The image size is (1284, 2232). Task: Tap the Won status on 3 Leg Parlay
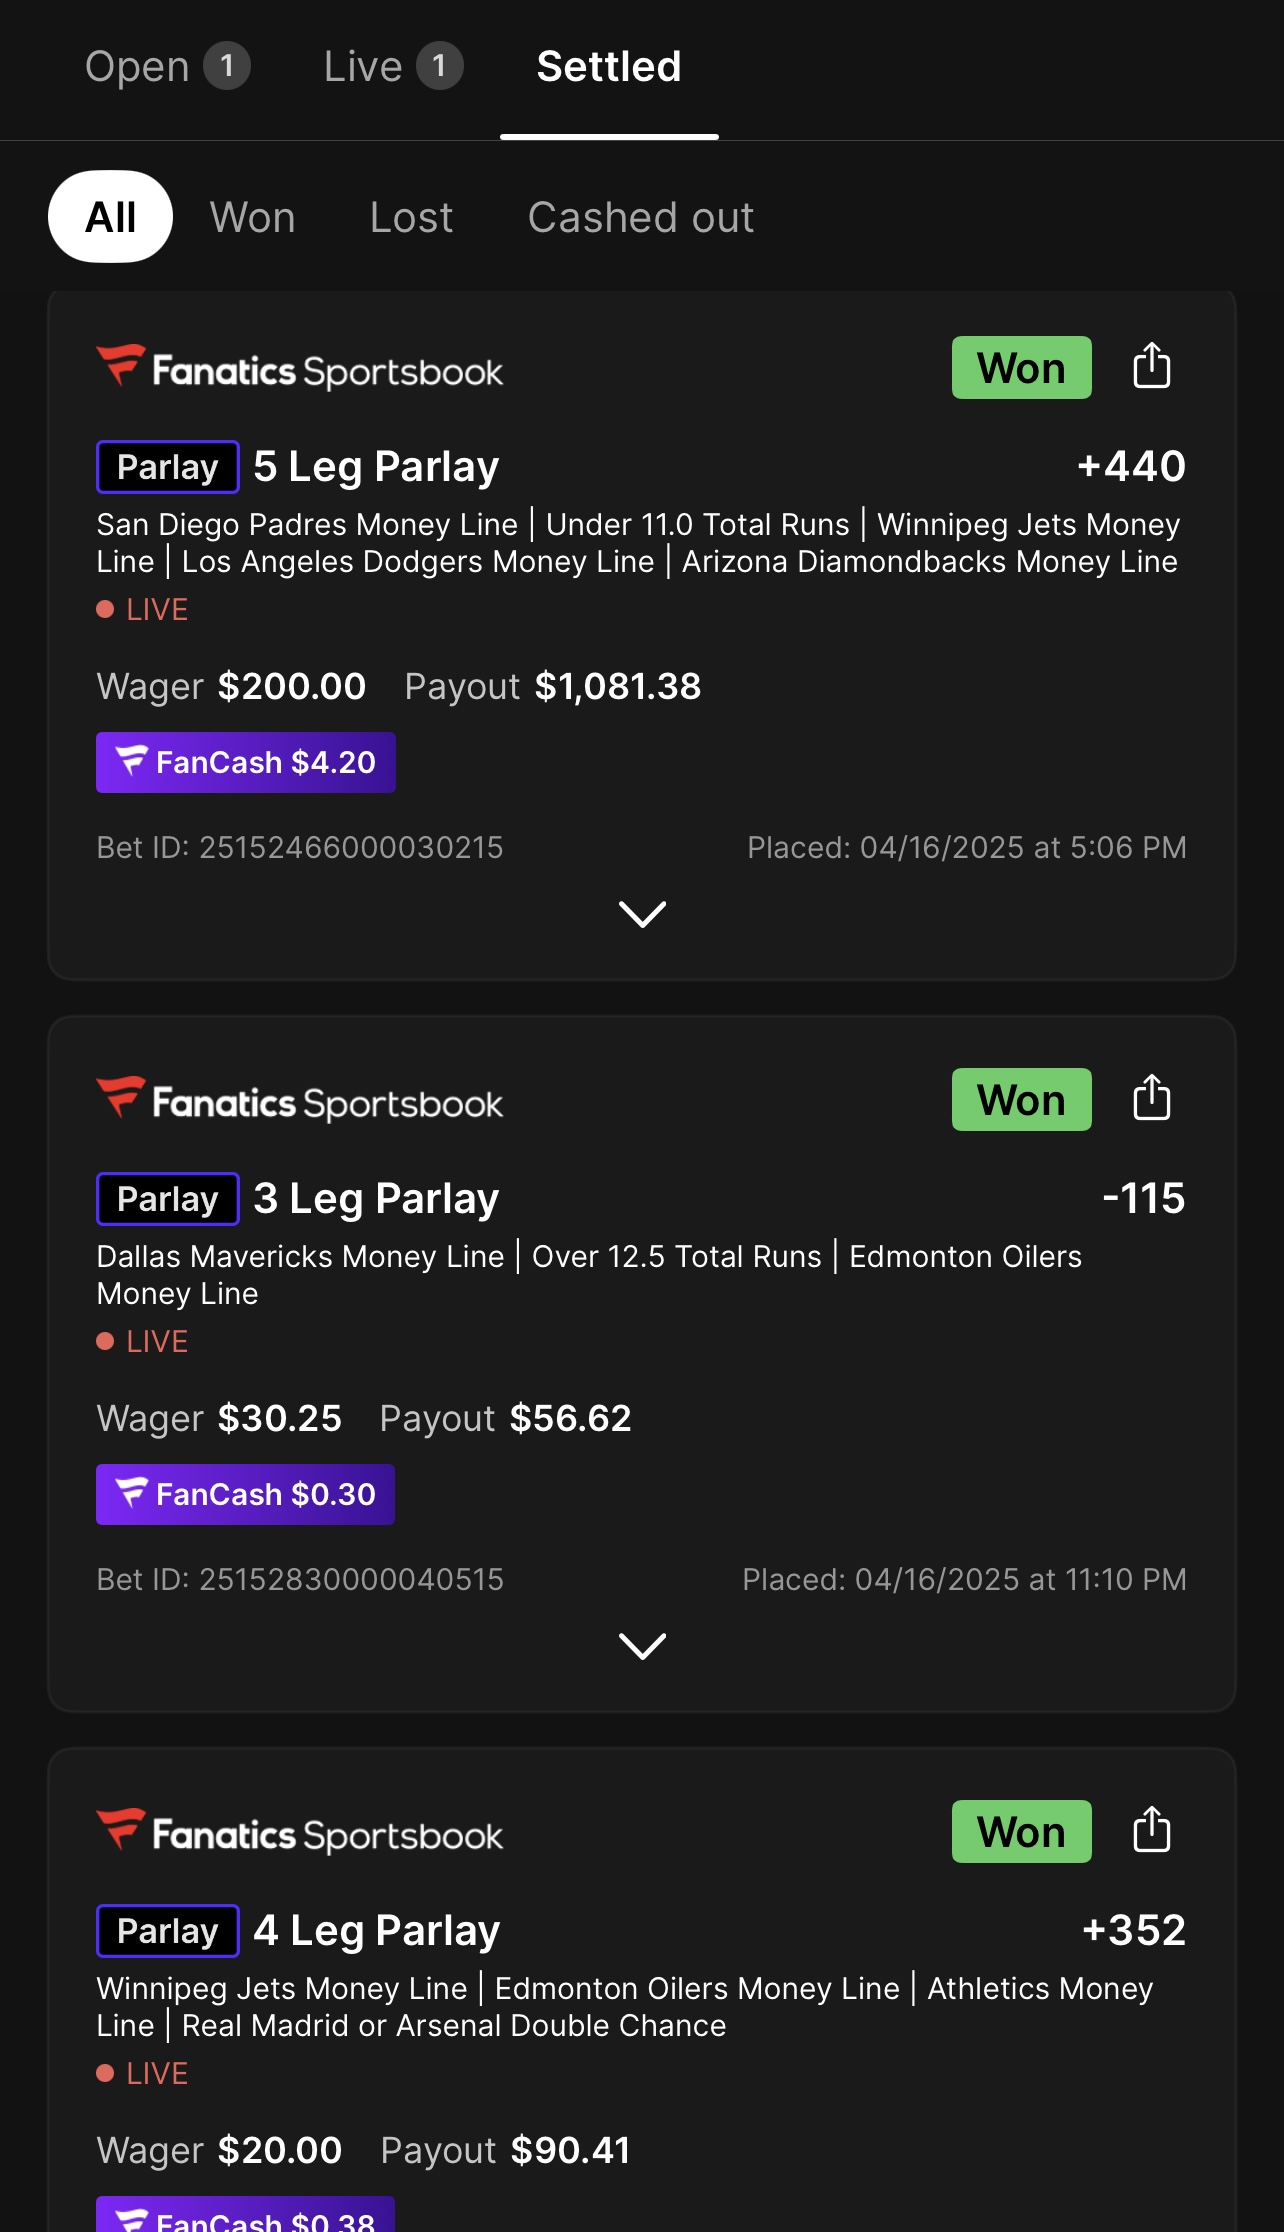1021,1100
